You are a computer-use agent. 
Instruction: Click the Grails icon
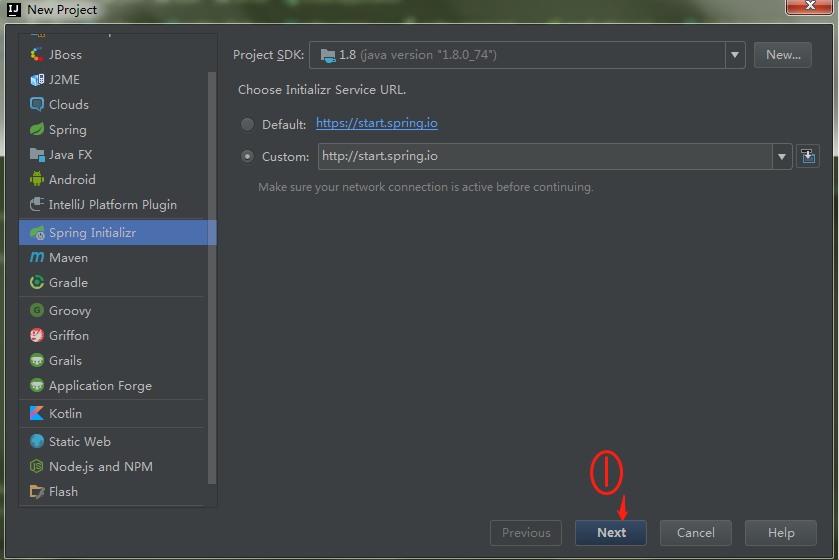click(36, 360)
